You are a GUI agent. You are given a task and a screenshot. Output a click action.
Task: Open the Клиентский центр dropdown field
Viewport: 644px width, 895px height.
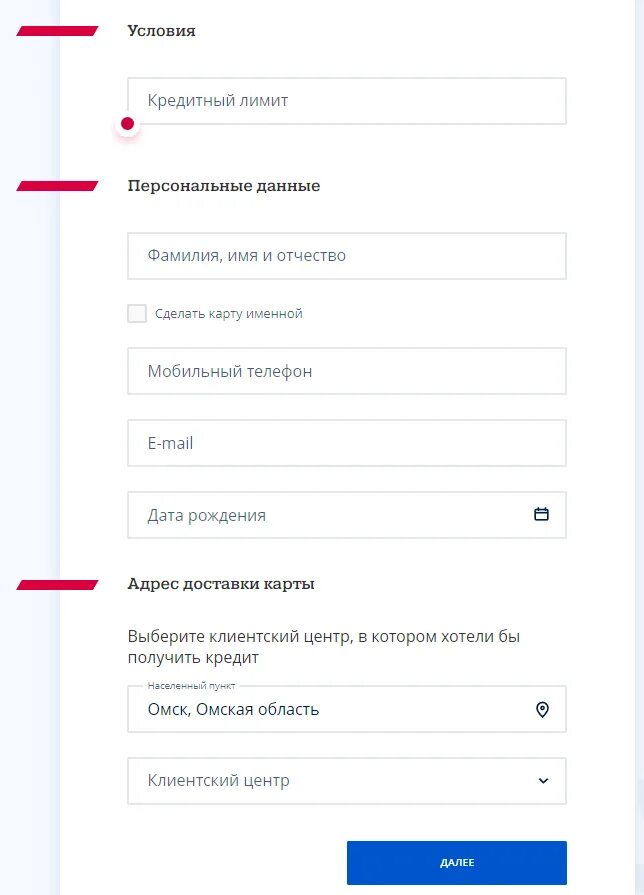click(330, 781)
